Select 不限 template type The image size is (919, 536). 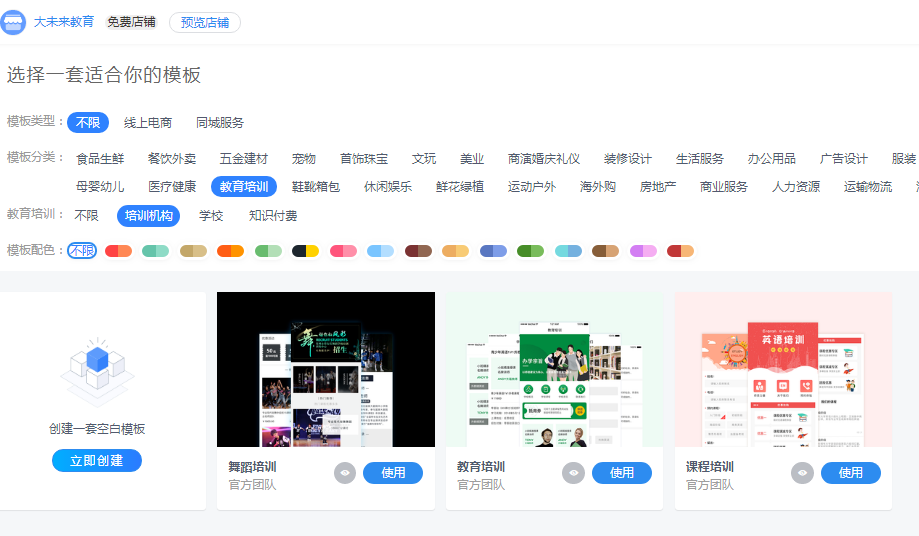click(88, 122)
